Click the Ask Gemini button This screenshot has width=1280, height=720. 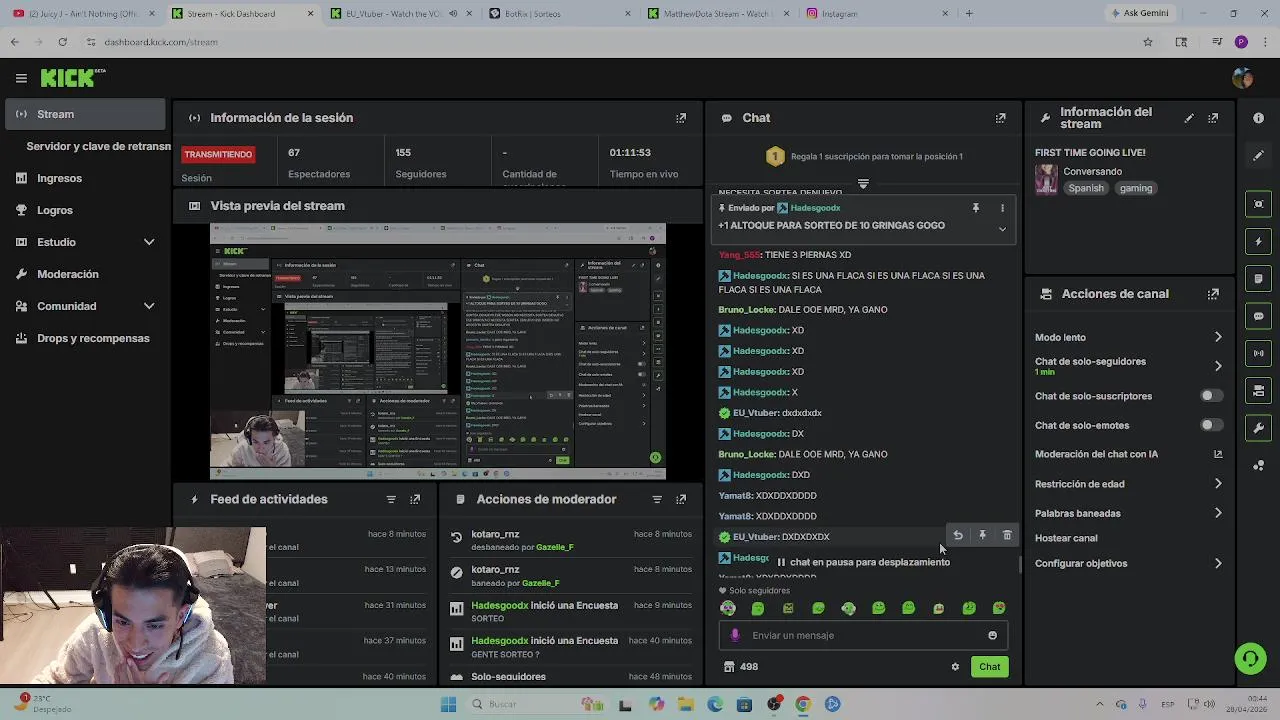(x=1140, y=14)
